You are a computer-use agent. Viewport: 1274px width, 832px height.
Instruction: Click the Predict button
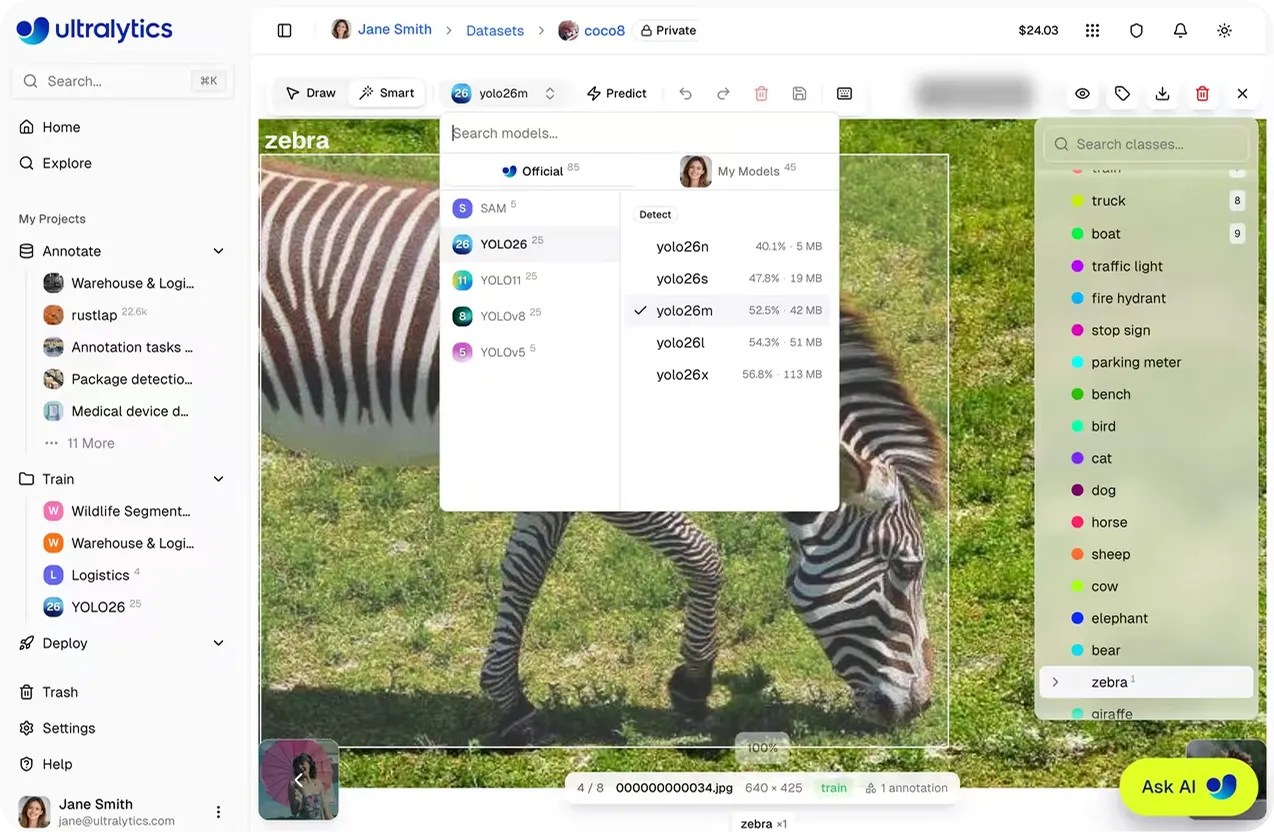617,93
